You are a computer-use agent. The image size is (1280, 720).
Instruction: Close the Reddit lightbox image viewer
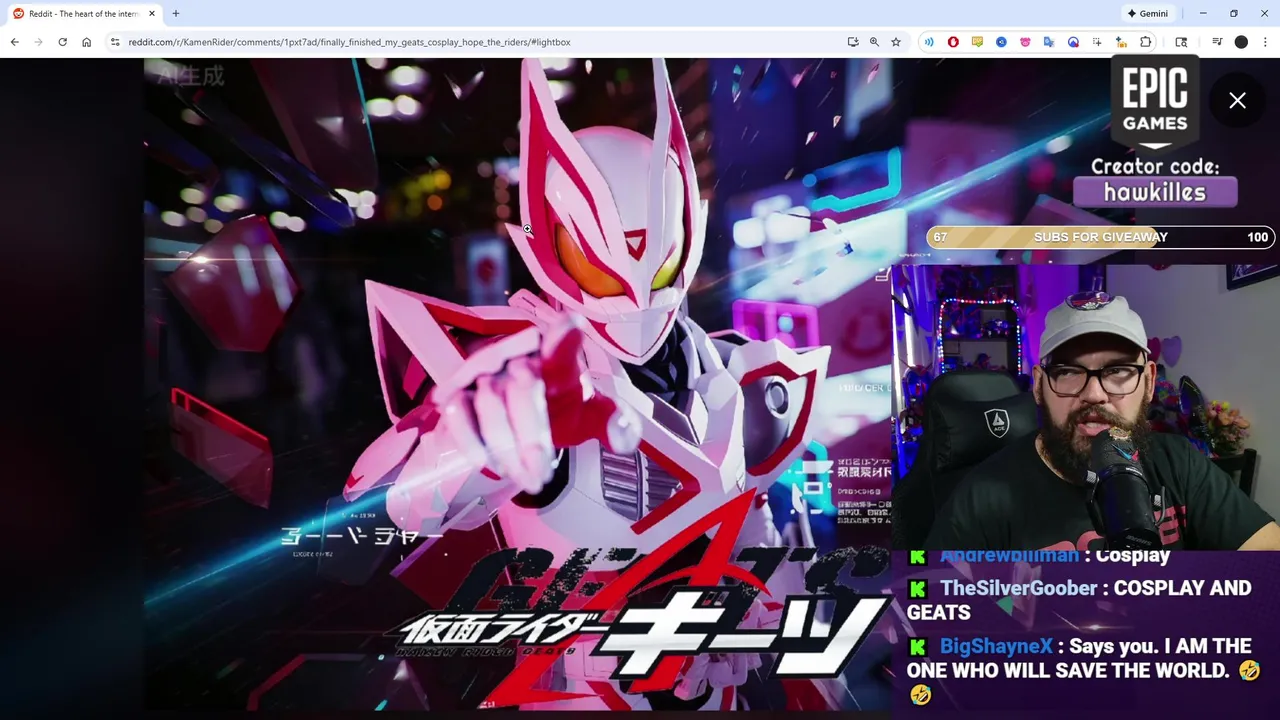point(1237,100)
